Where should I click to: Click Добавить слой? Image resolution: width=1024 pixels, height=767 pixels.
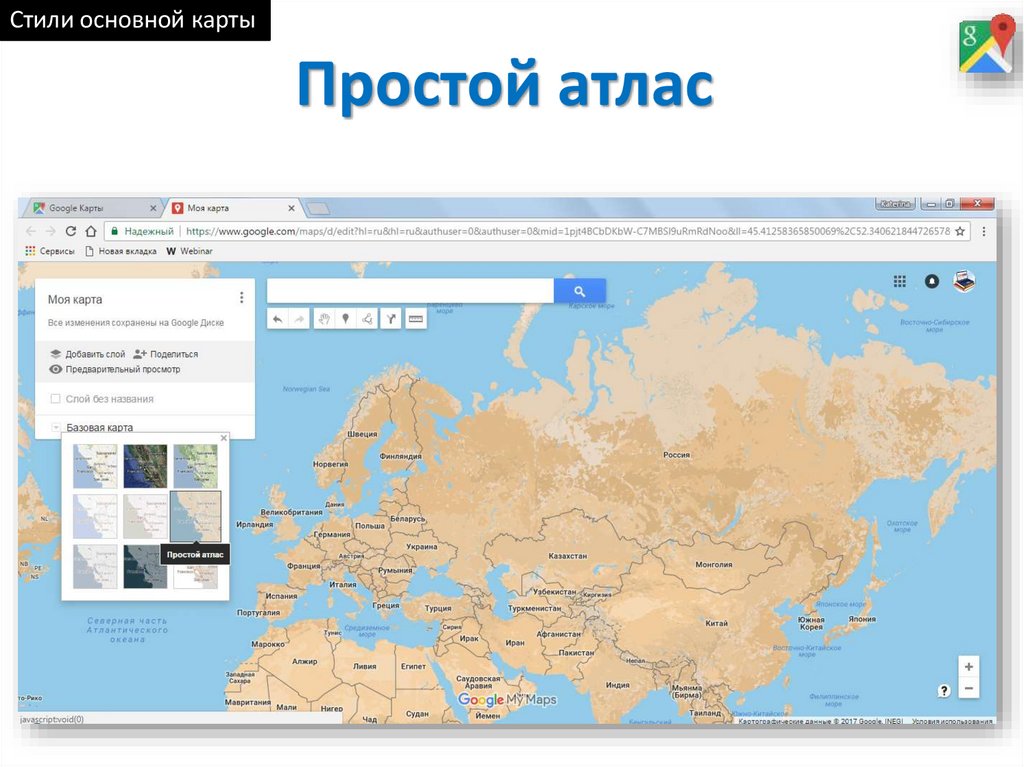(x=88, y=354)
